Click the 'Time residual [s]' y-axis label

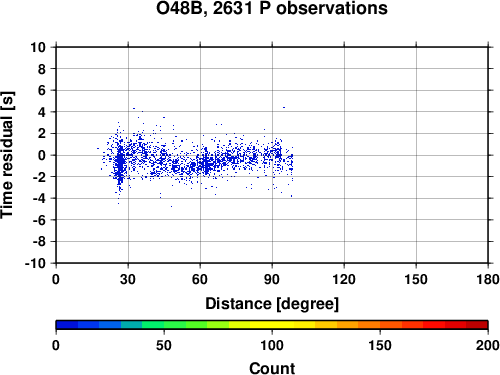pyautogui.click(x=7, y=155)
